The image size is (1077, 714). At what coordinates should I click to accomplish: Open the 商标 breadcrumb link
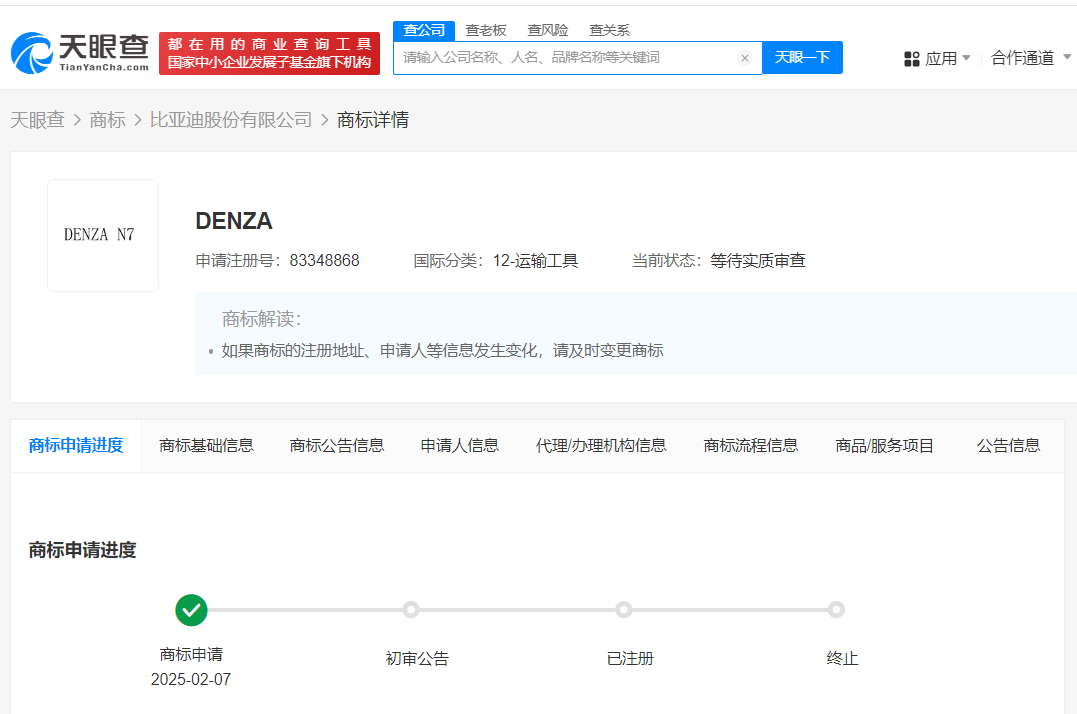tap(107, 120)
